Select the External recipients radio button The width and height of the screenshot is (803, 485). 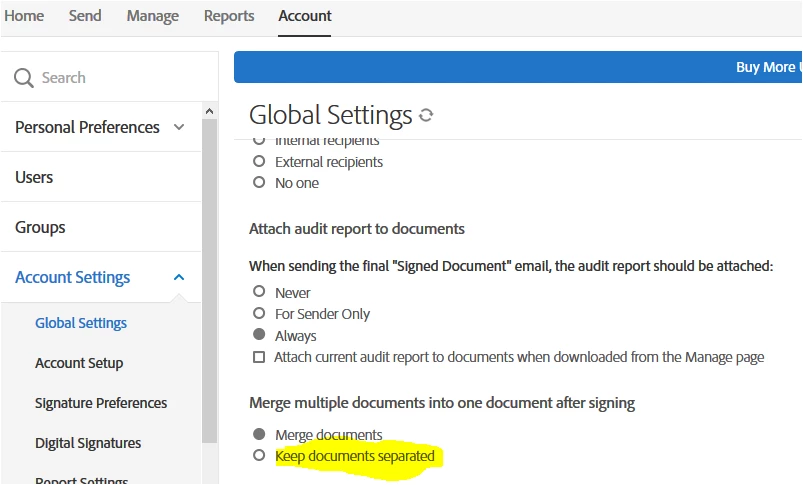259,161
